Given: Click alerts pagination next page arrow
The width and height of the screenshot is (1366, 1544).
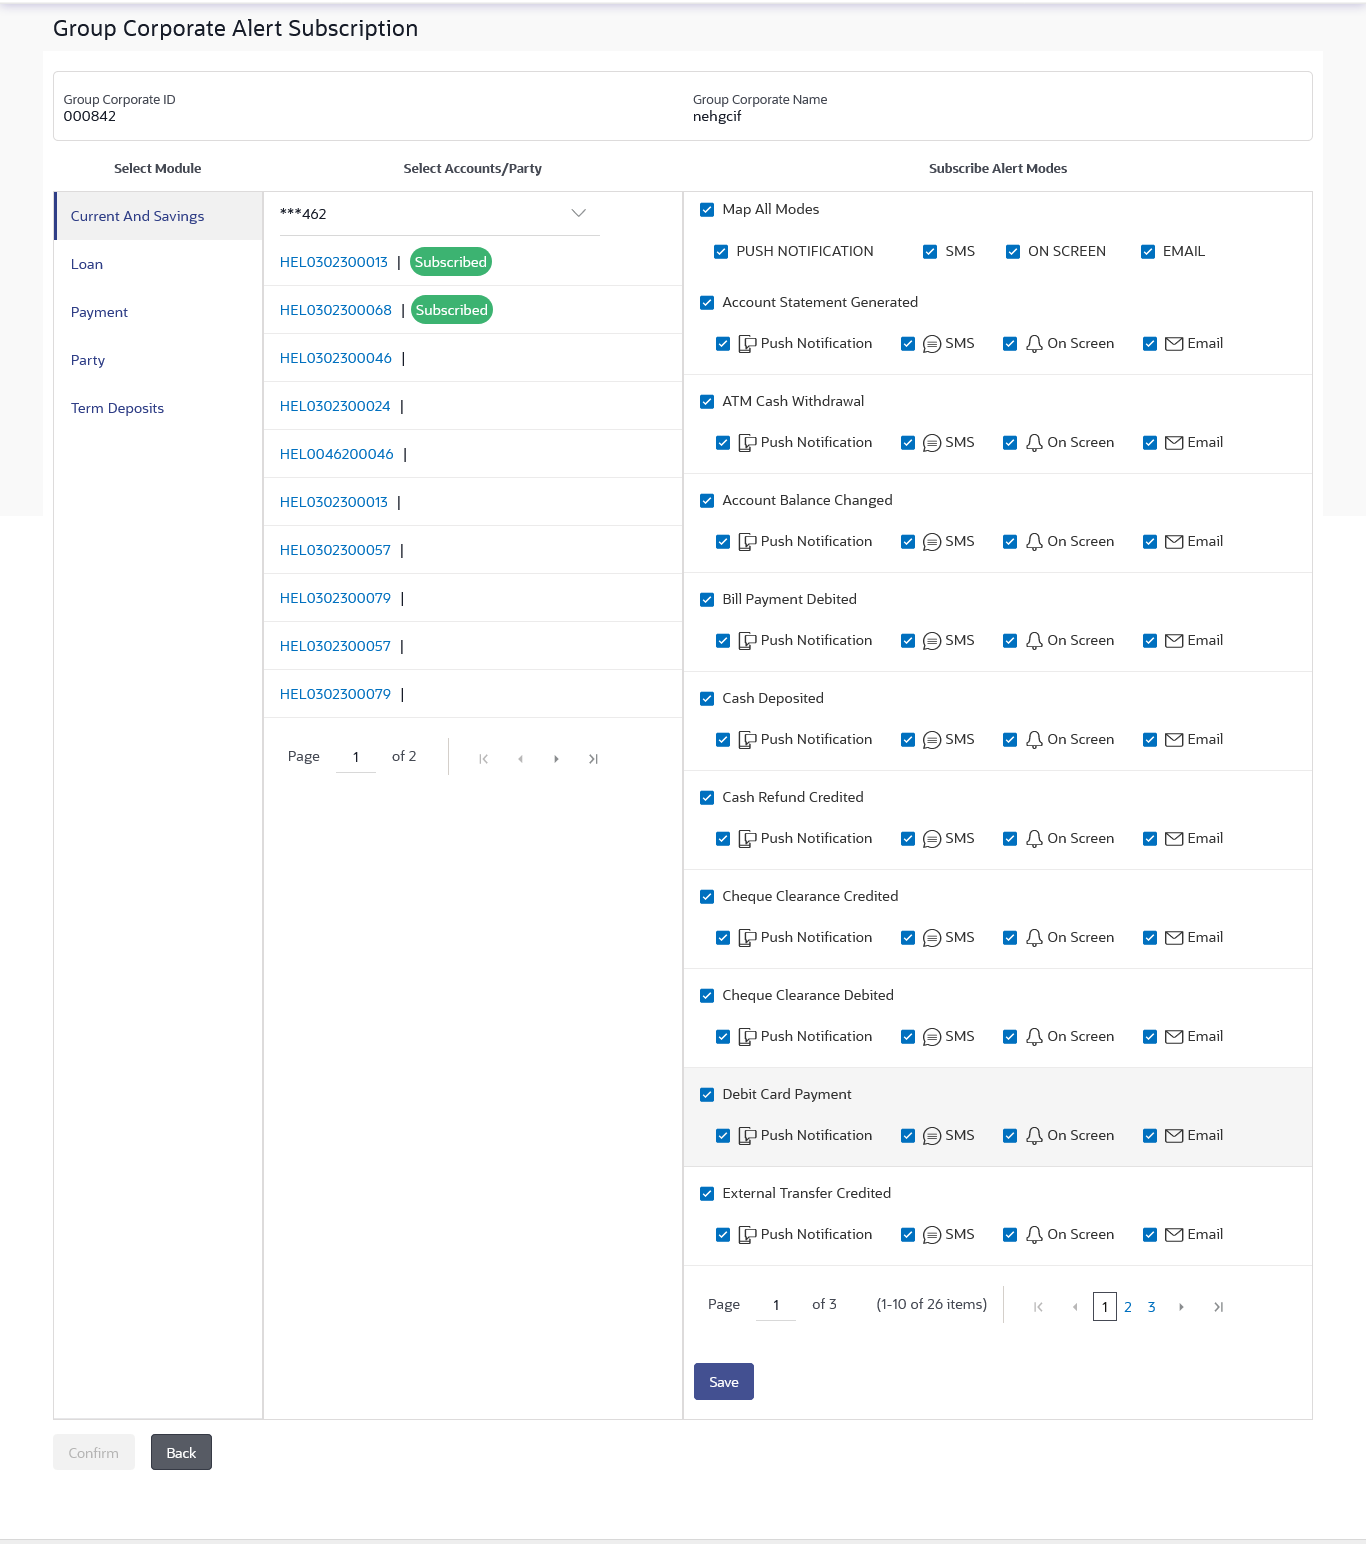Looking at the screenshot, I should coord(1181,1307).
